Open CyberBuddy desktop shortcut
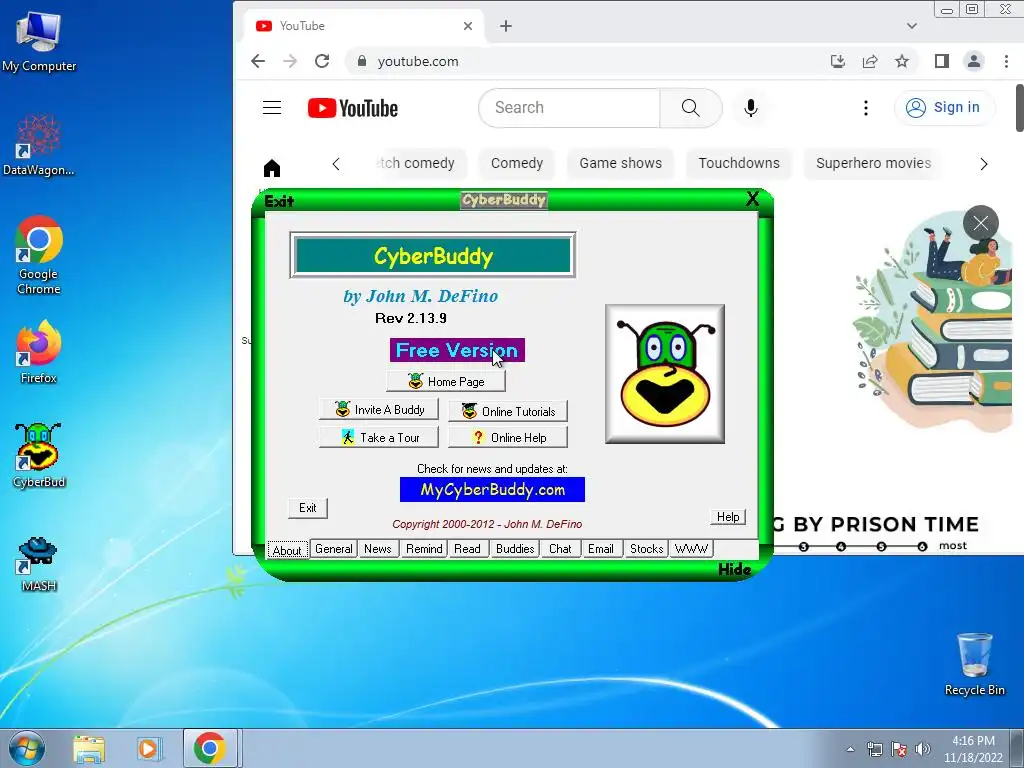 (x=39, y=455)
